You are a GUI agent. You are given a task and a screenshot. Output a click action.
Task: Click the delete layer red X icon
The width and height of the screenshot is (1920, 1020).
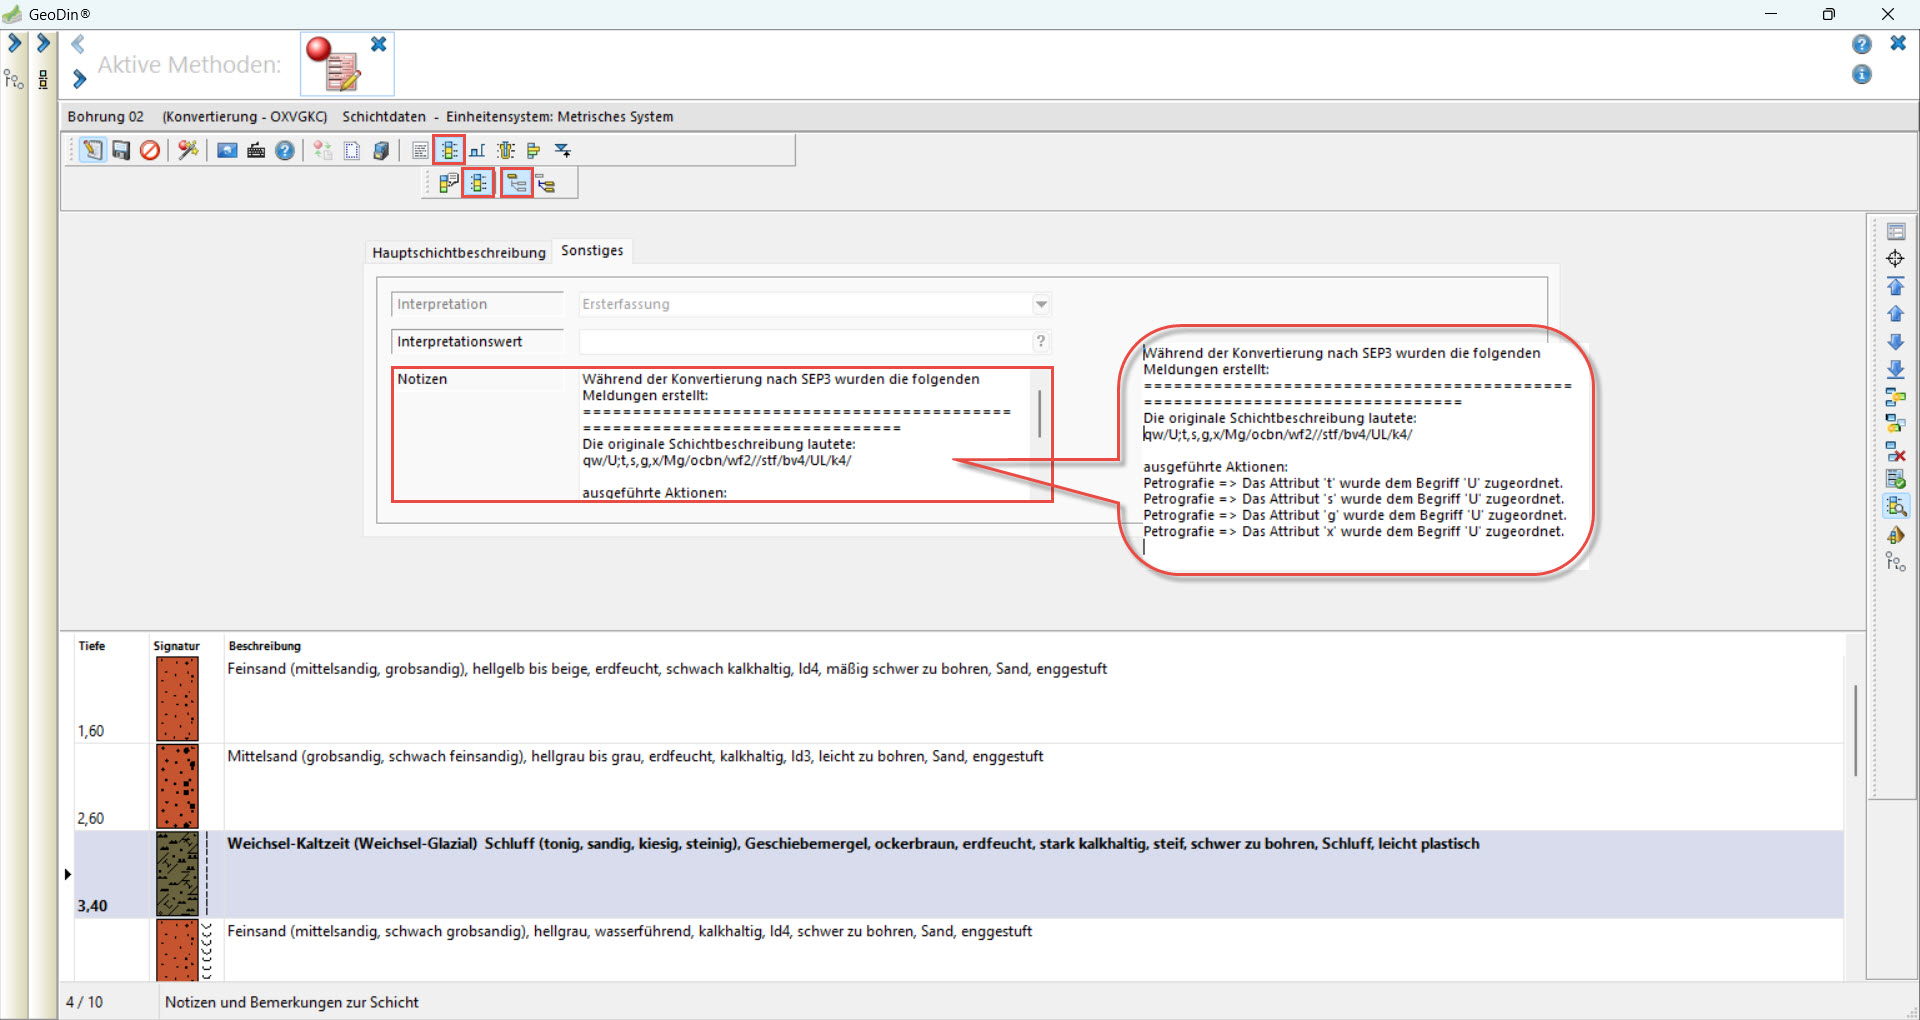coord(1895,452)
